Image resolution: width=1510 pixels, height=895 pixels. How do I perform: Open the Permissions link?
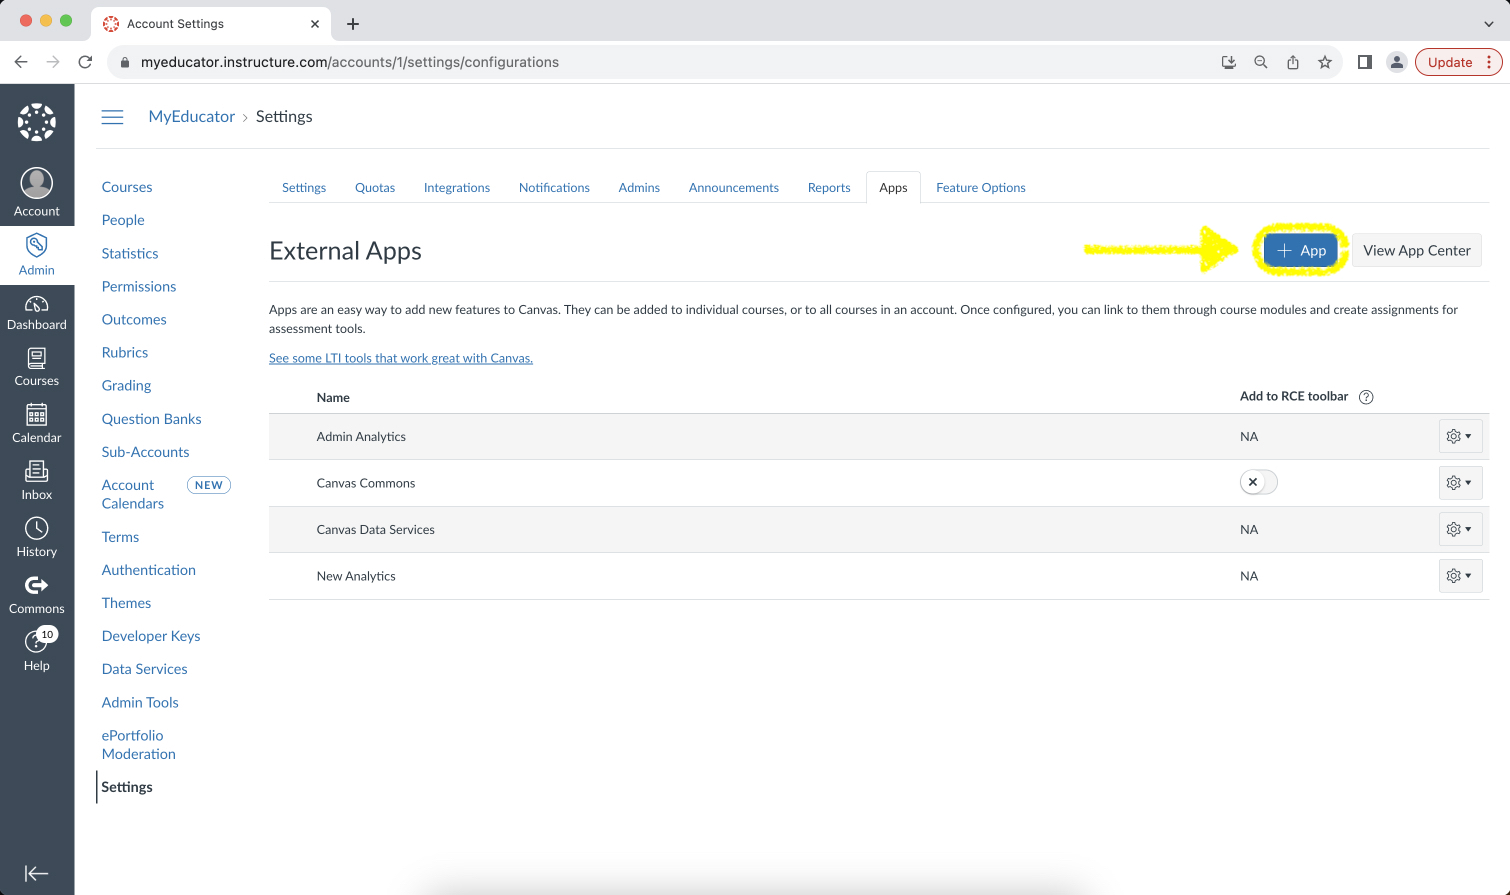click(139, 286)
